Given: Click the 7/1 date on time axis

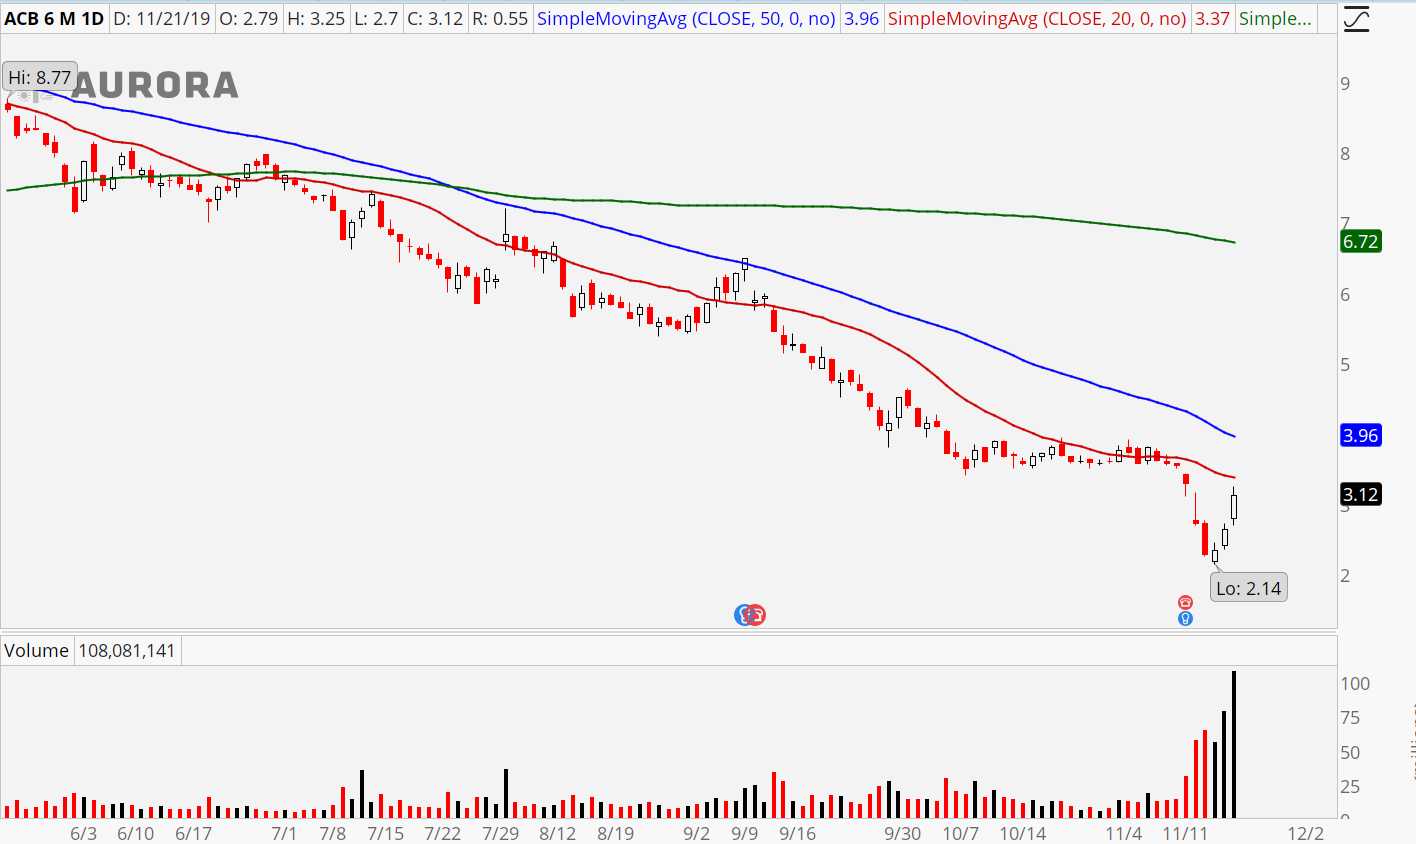Looking at the screenshot, I should click(x=284, y=833).
